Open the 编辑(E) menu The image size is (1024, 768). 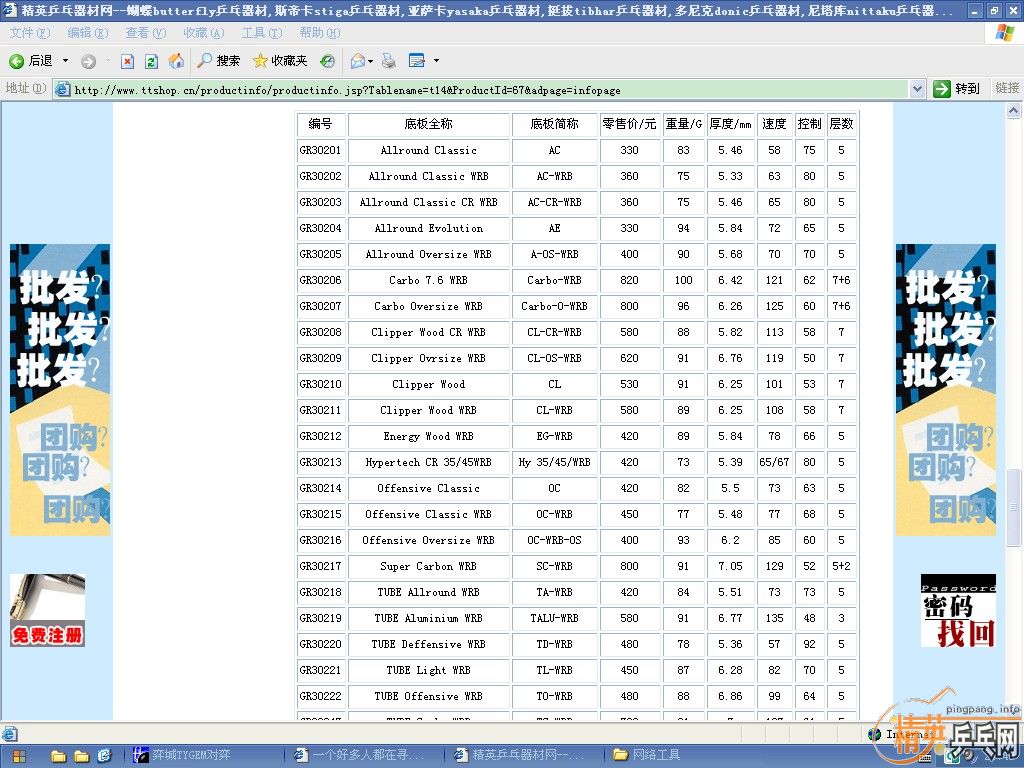tap(88, 33)
